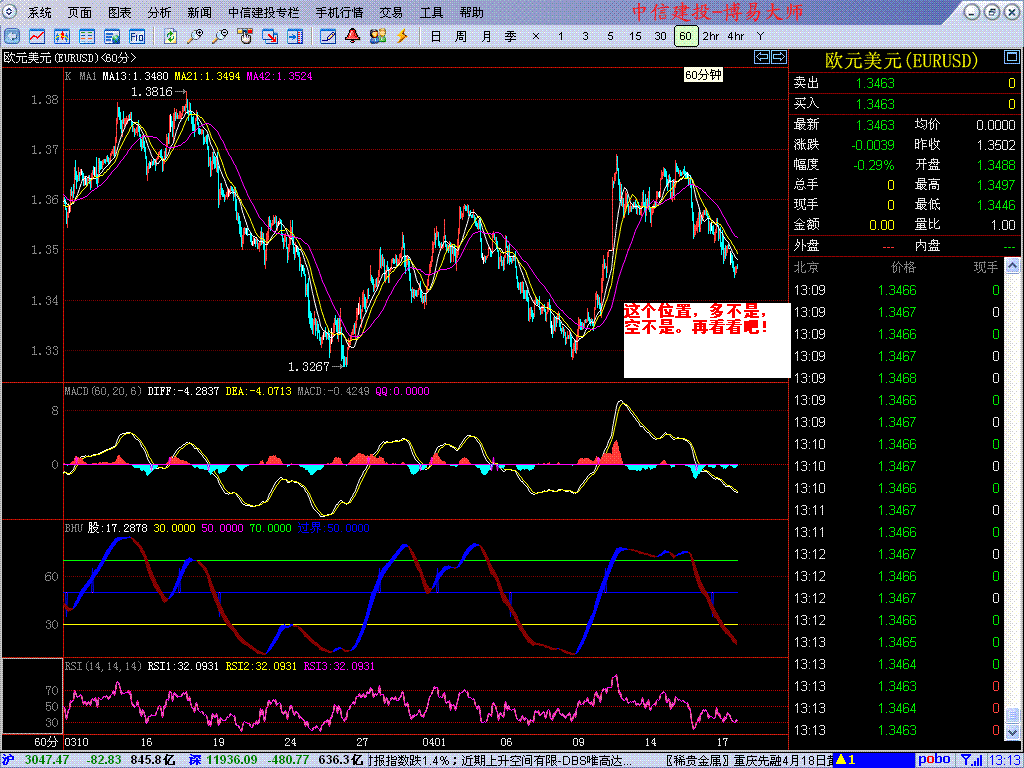Open the 中信建投专栏 menu

[264, 12]
